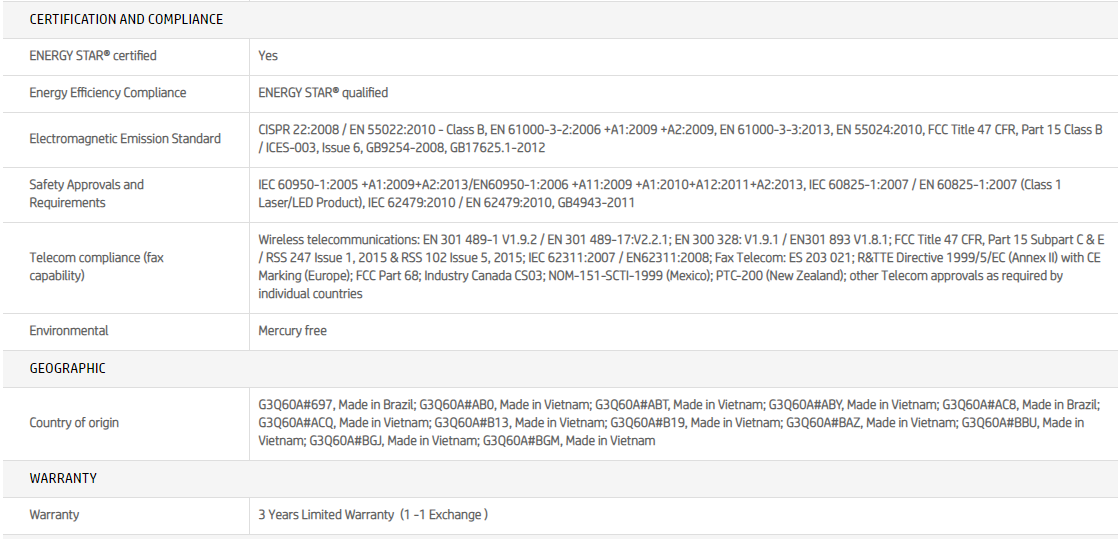Select the Warranty row label
The height and width of the screenshot is (539, 1118).
(54, 515)
